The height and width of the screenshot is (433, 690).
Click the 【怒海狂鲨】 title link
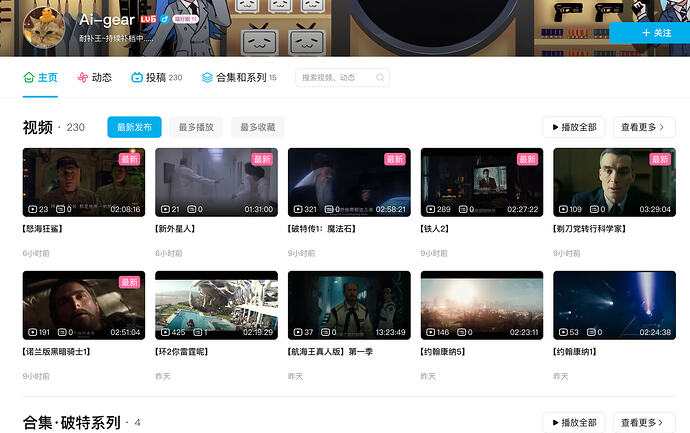[43, 229]
